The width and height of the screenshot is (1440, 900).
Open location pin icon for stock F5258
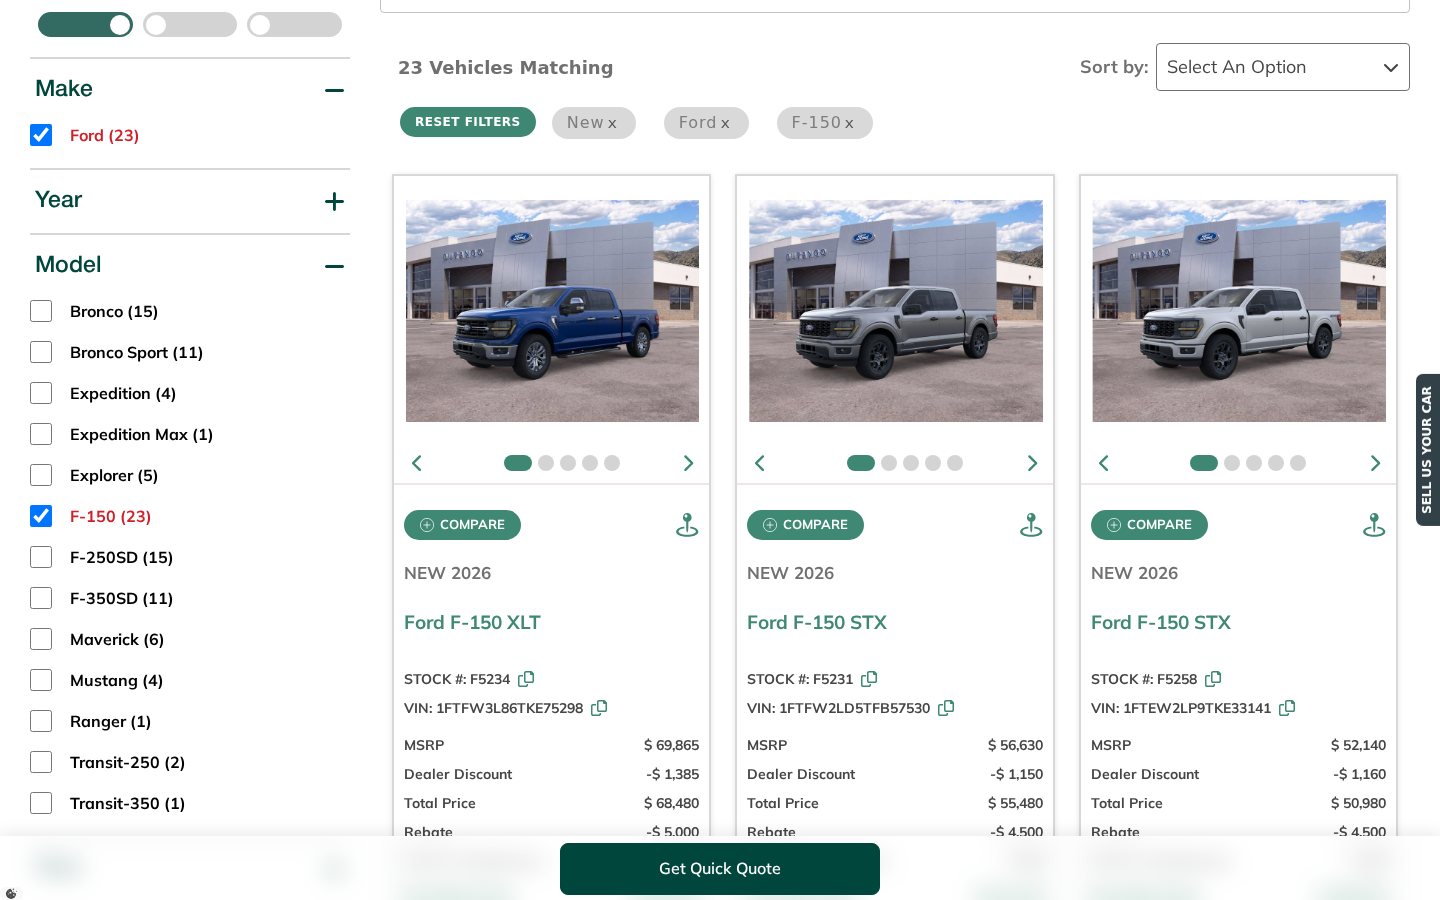click(1374, 525)
